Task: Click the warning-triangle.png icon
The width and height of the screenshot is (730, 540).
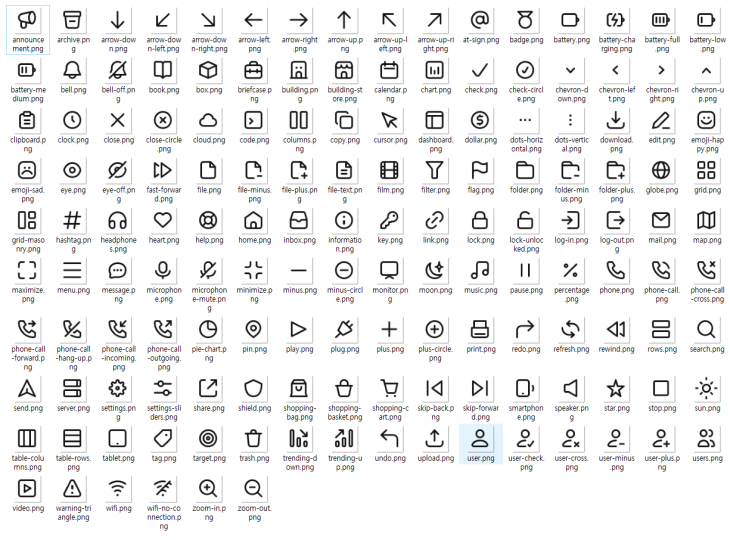Action: click(72, 488)
